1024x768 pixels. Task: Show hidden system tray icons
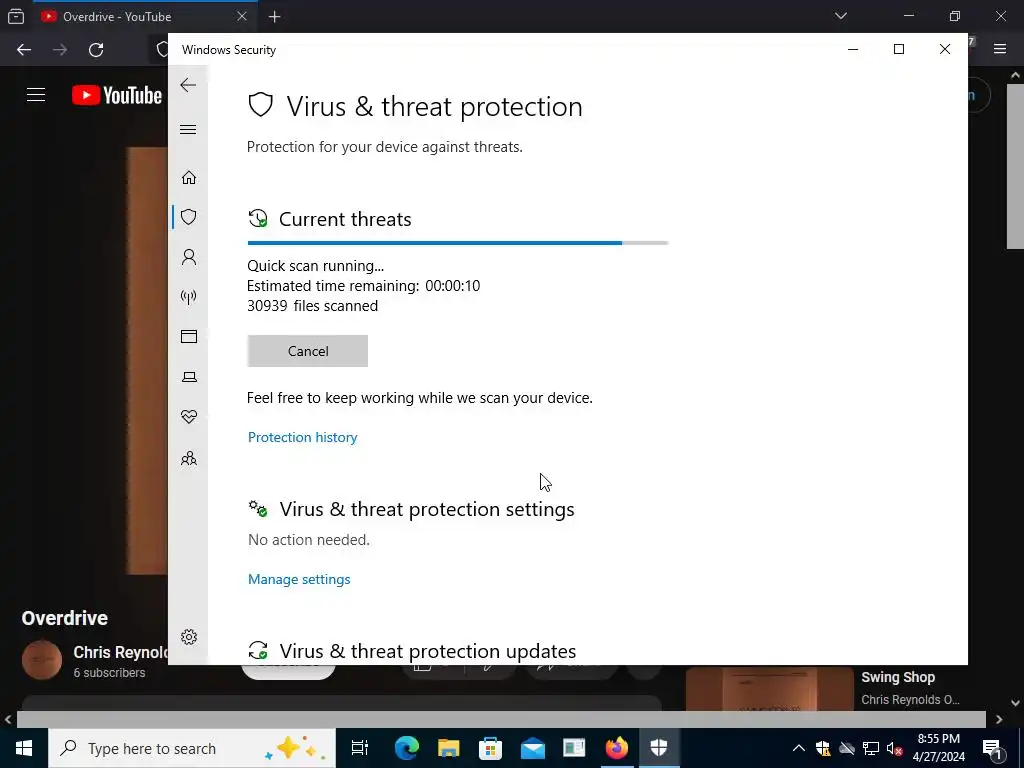[799, 748]
